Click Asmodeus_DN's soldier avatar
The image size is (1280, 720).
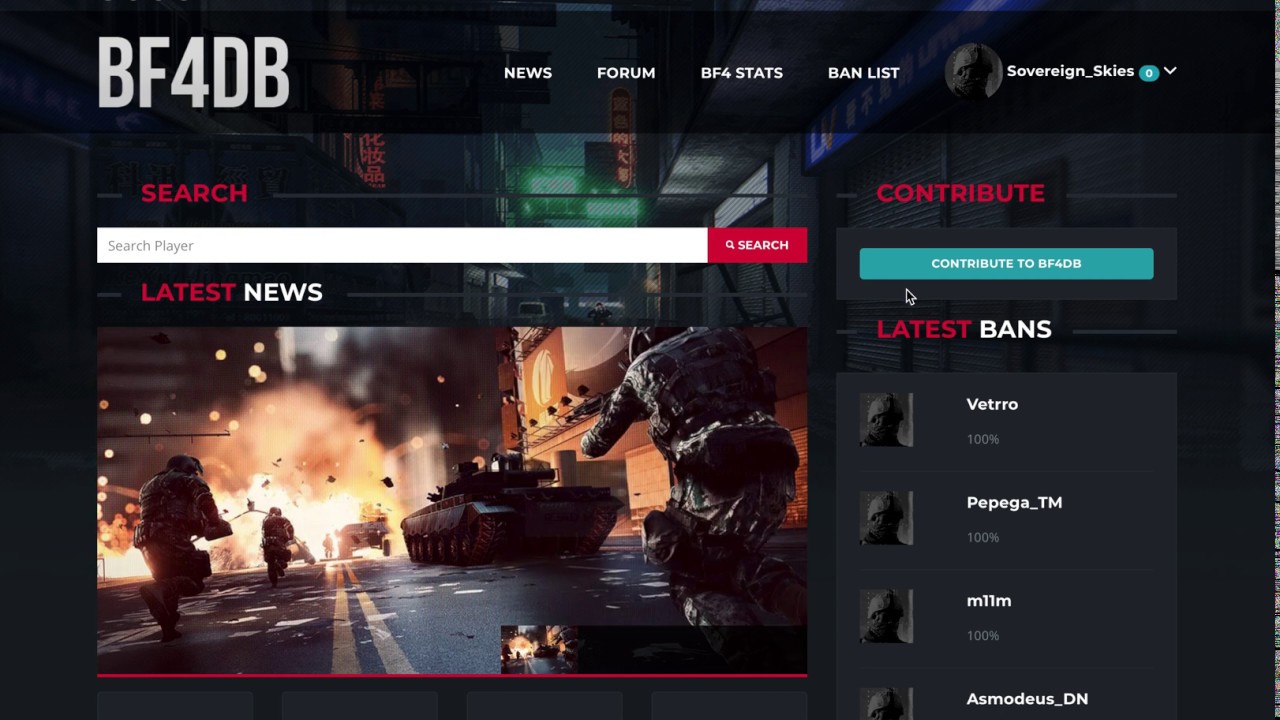(886, 704)
